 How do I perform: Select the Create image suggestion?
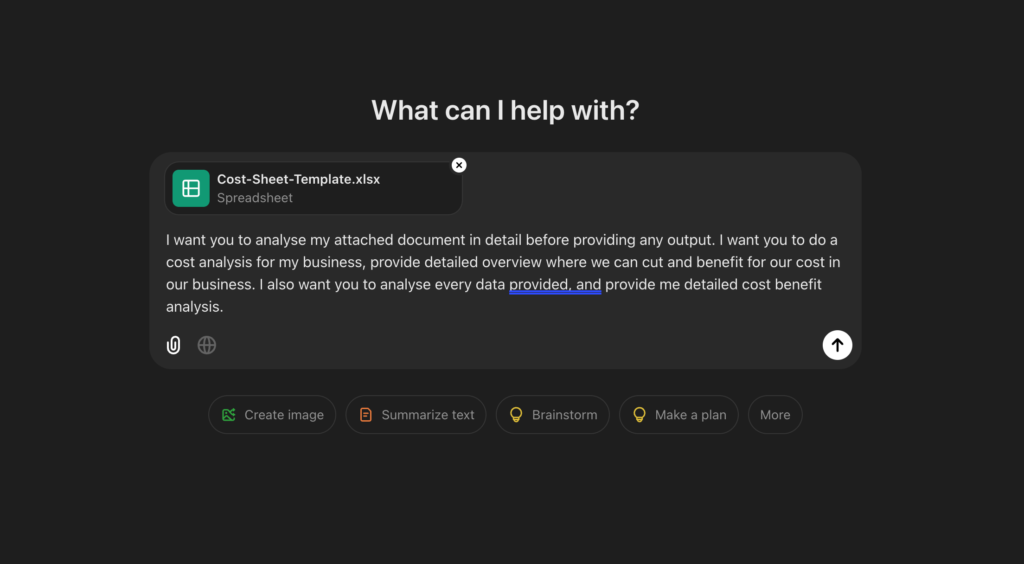[x=284, y=415]
